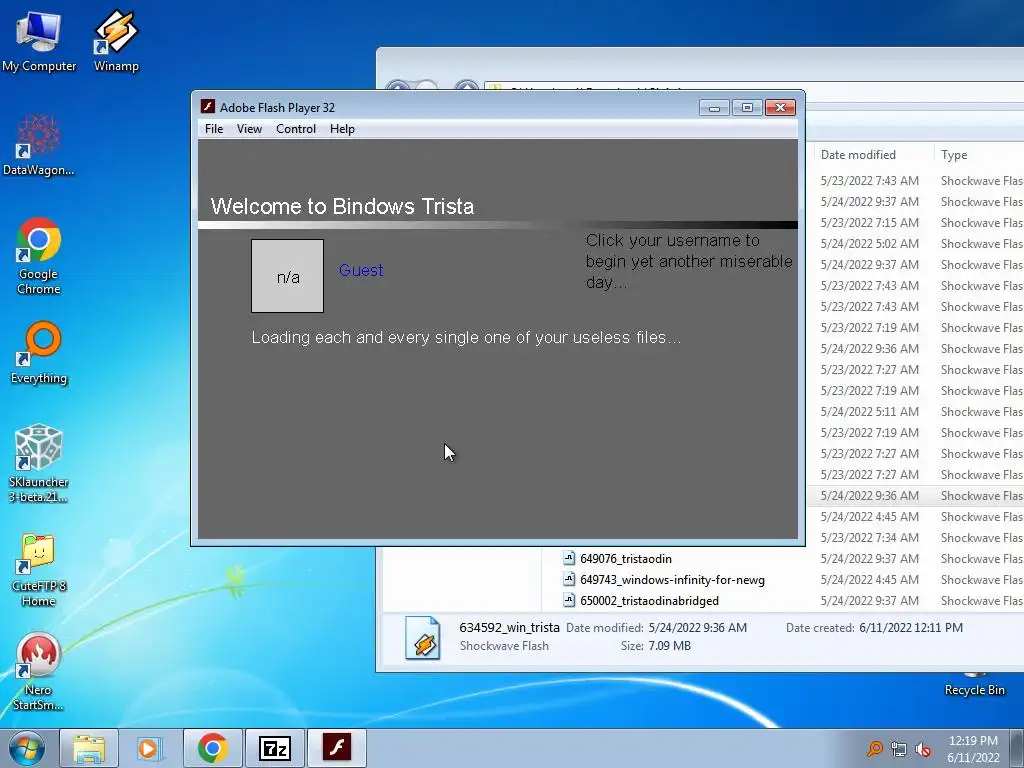Viewport: 1024px width, 768px height.
Task: Click the large Shockwave Flash details-pane icon
Action: coord(423,637)
